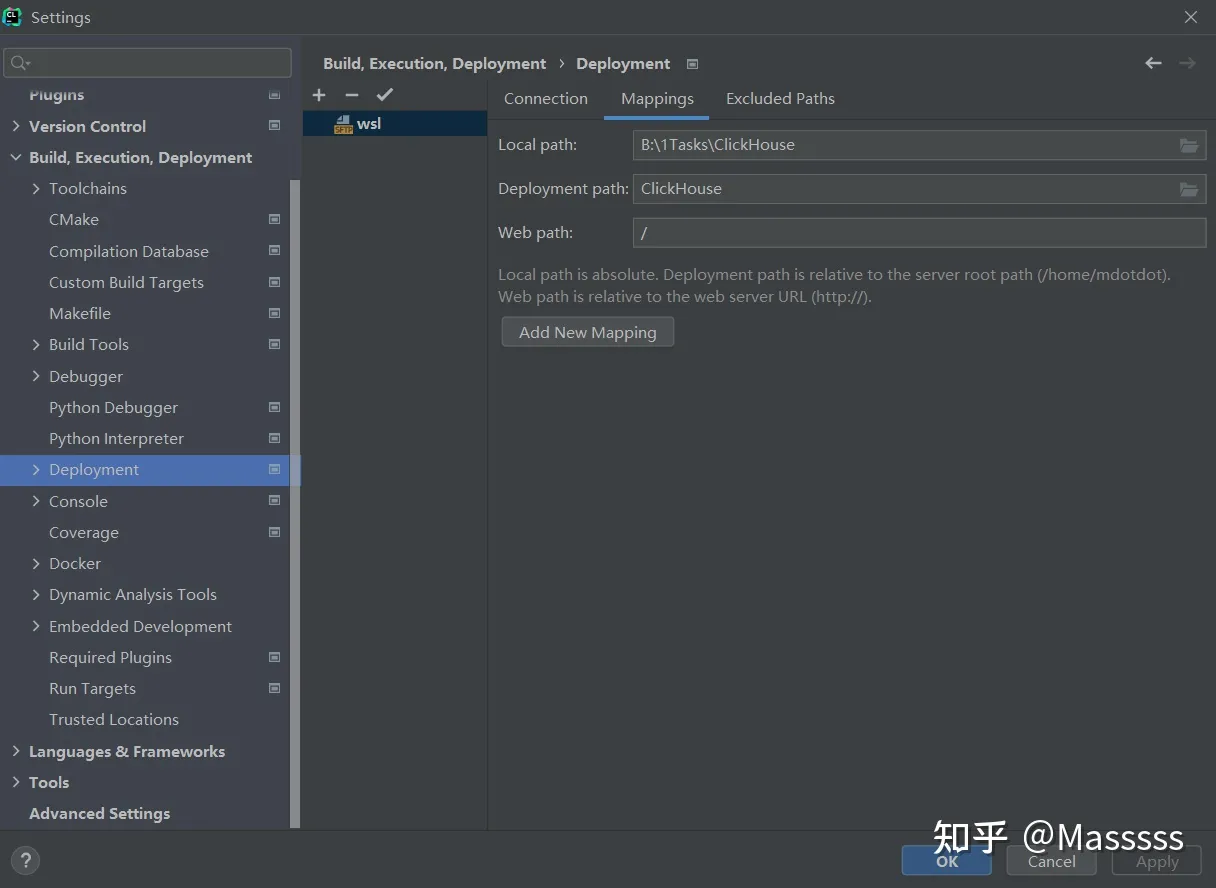Open help question mark icon
The width and height of the screenshot is (1216, 888).
point(25,860)
